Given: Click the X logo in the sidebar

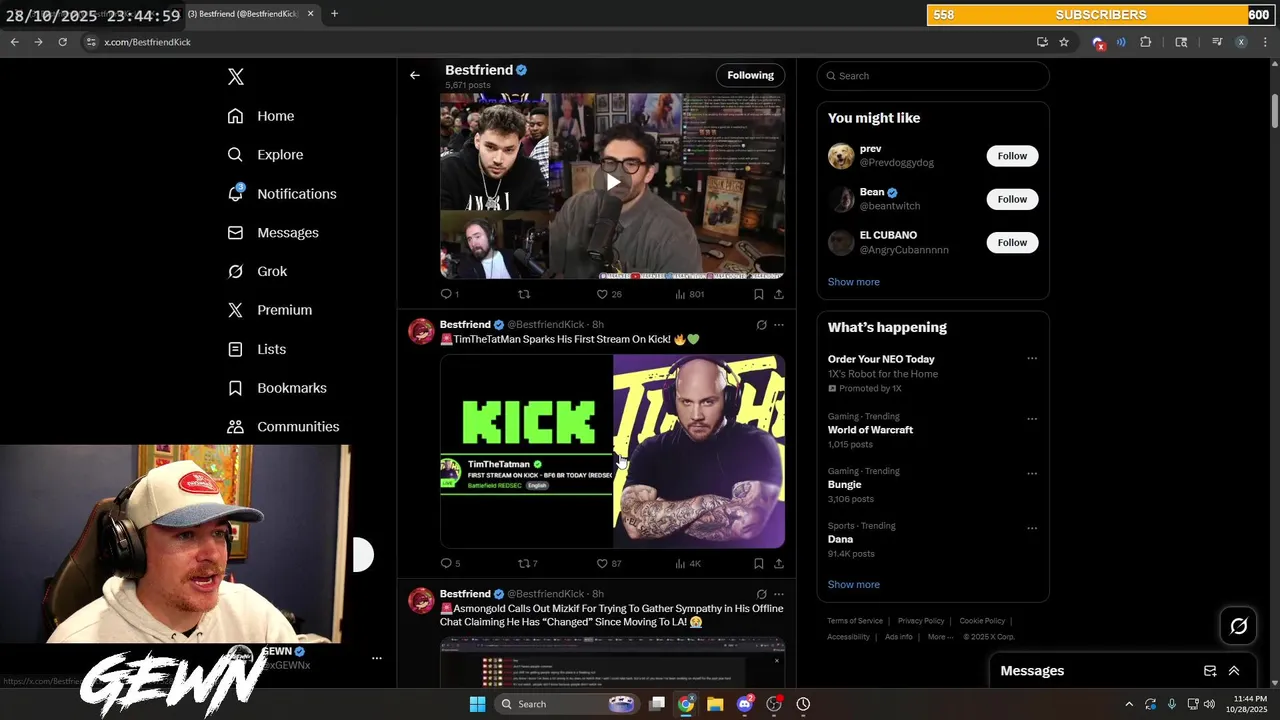Looking at the screenshot, I should click(236, 76).
